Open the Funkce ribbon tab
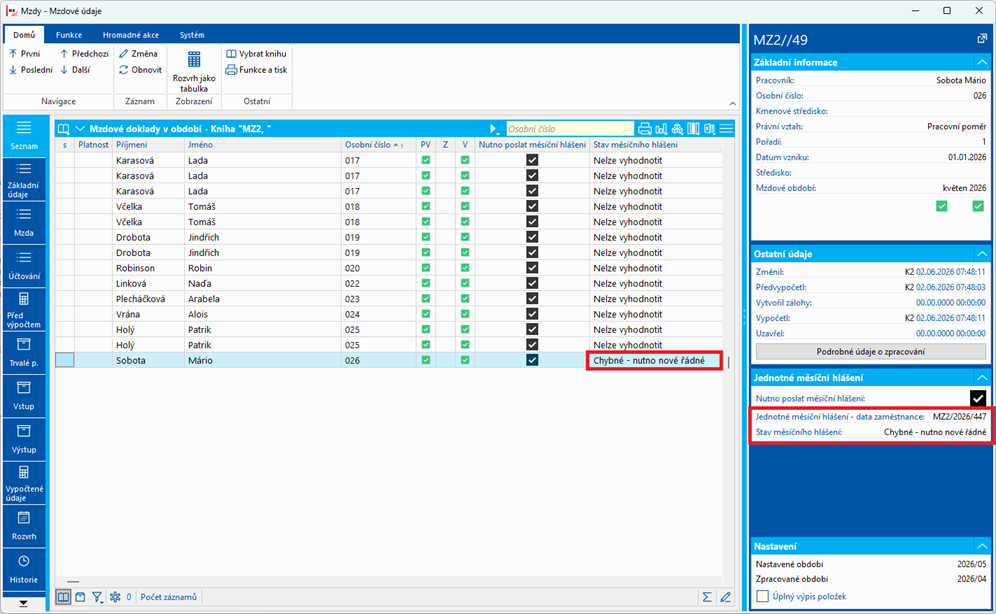Image resolution: width=996 pixels, height=614 pixels. pos(69,35)
